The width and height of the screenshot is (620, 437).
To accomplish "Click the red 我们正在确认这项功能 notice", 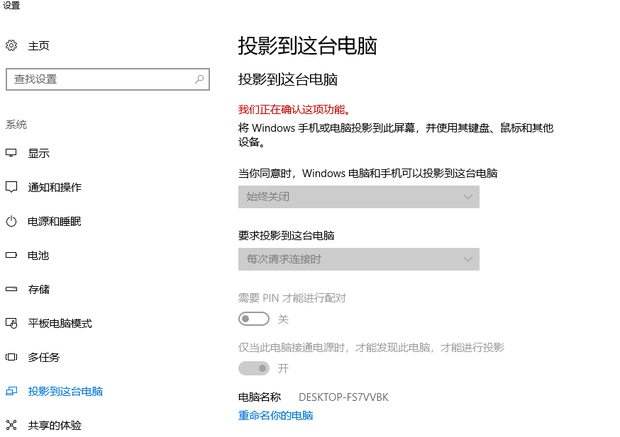I will [295, 110].
